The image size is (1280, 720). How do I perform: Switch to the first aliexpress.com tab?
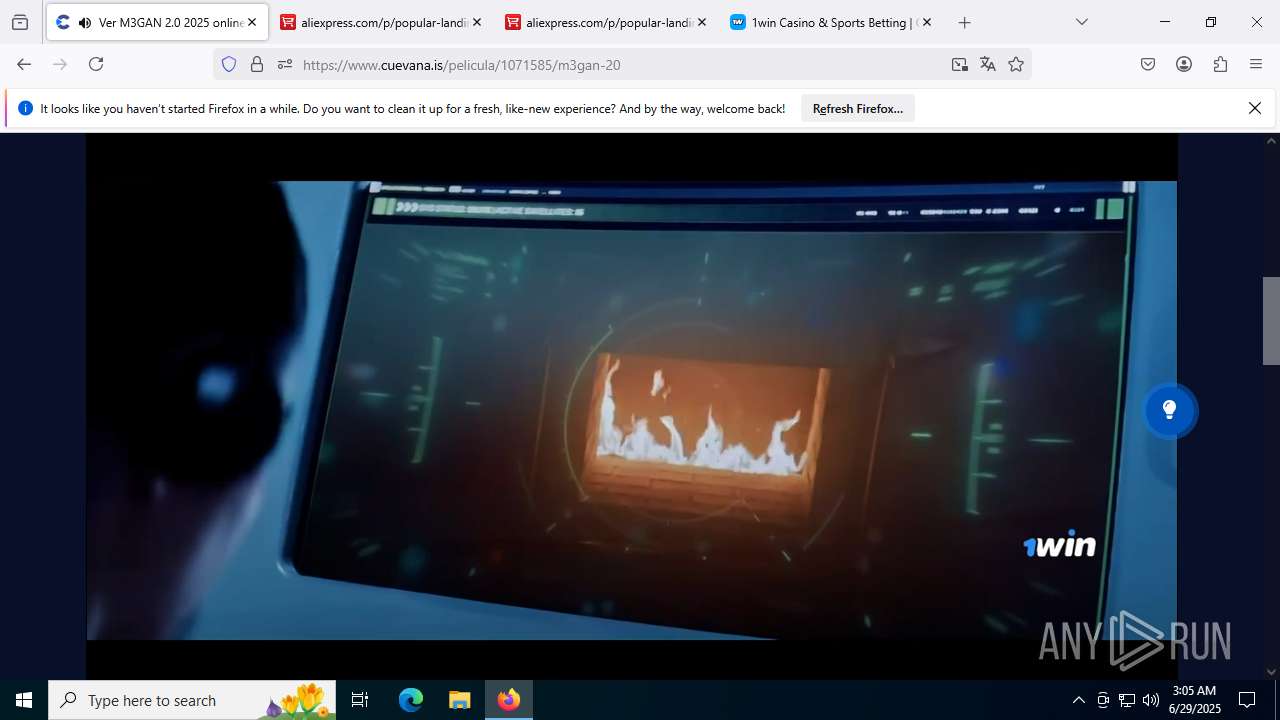tap(381, 22)
